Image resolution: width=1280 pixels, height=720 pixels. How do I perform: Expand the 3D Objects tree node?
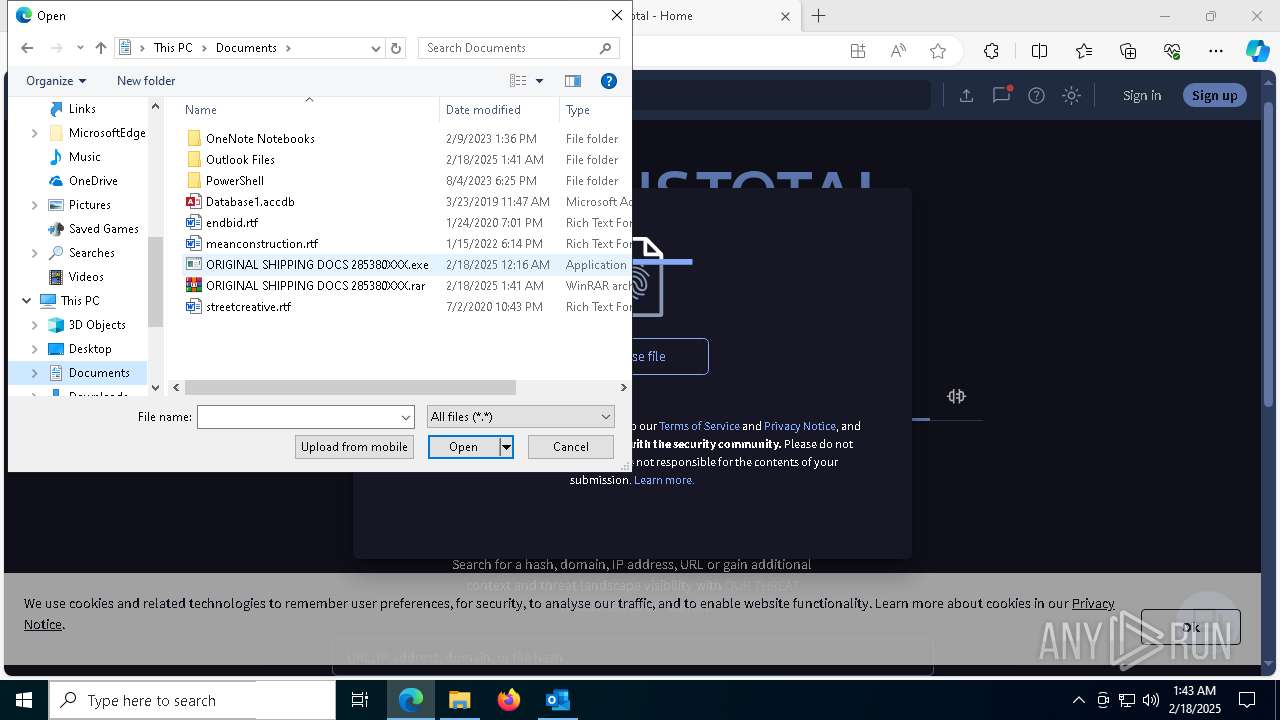coord(35,325)
